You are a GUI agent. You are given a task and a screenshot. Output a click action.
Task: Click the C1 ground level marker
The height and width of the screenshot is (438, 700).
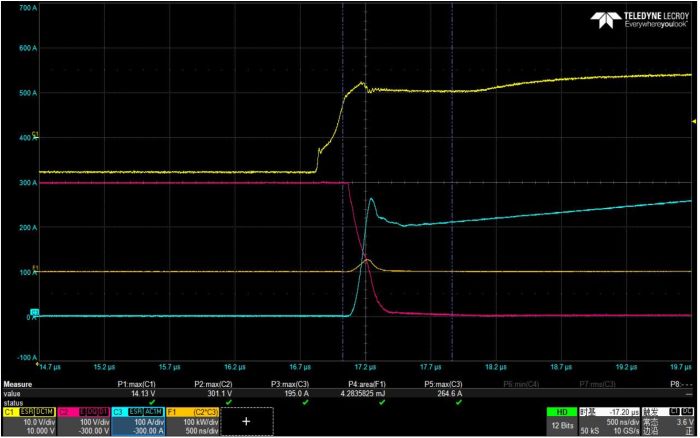(35, 135)
